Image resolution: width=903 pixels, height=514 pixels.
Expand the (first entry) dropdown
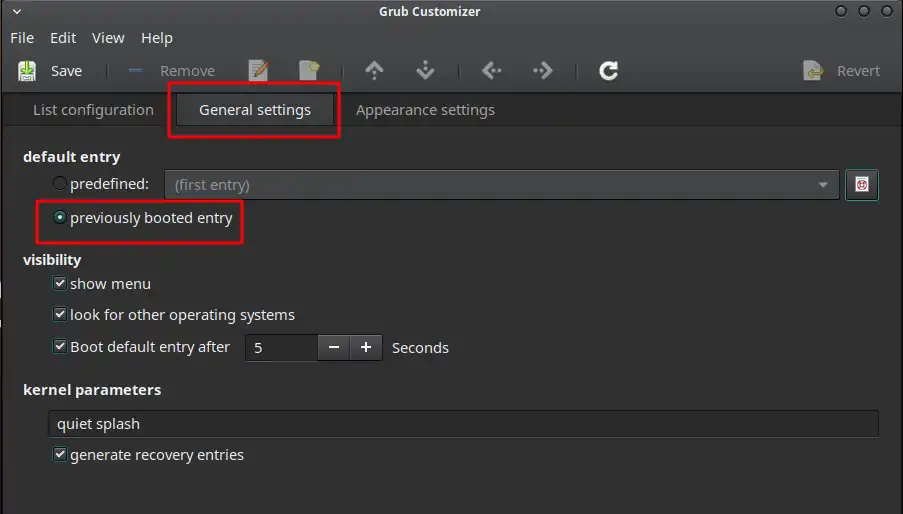[x=501, y=185]
